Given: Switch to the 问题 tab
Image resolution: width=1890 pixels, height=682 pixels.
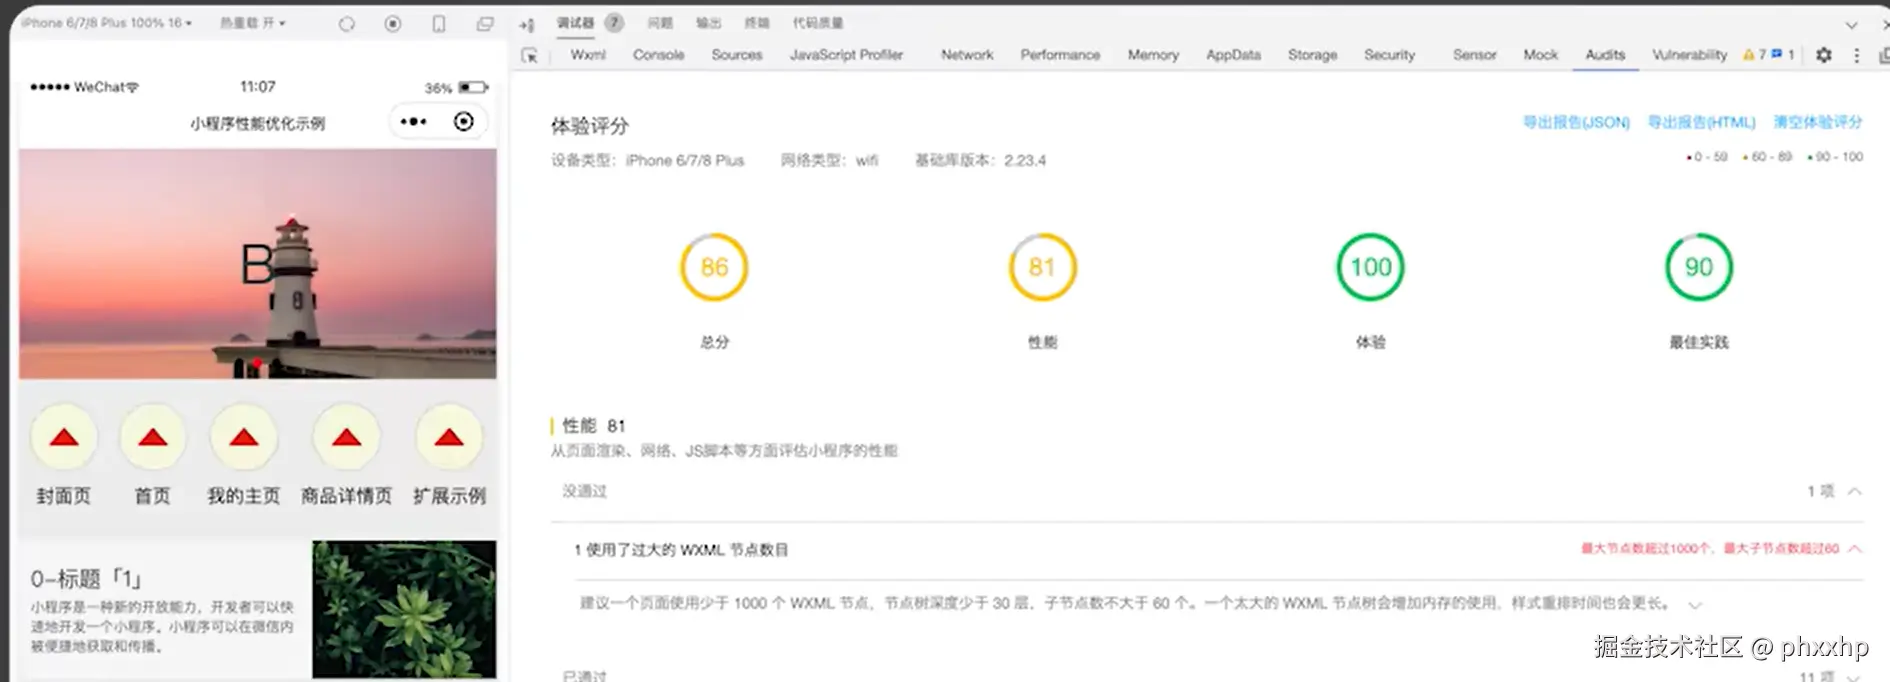Looking at the screenshot, I should 660,23.
